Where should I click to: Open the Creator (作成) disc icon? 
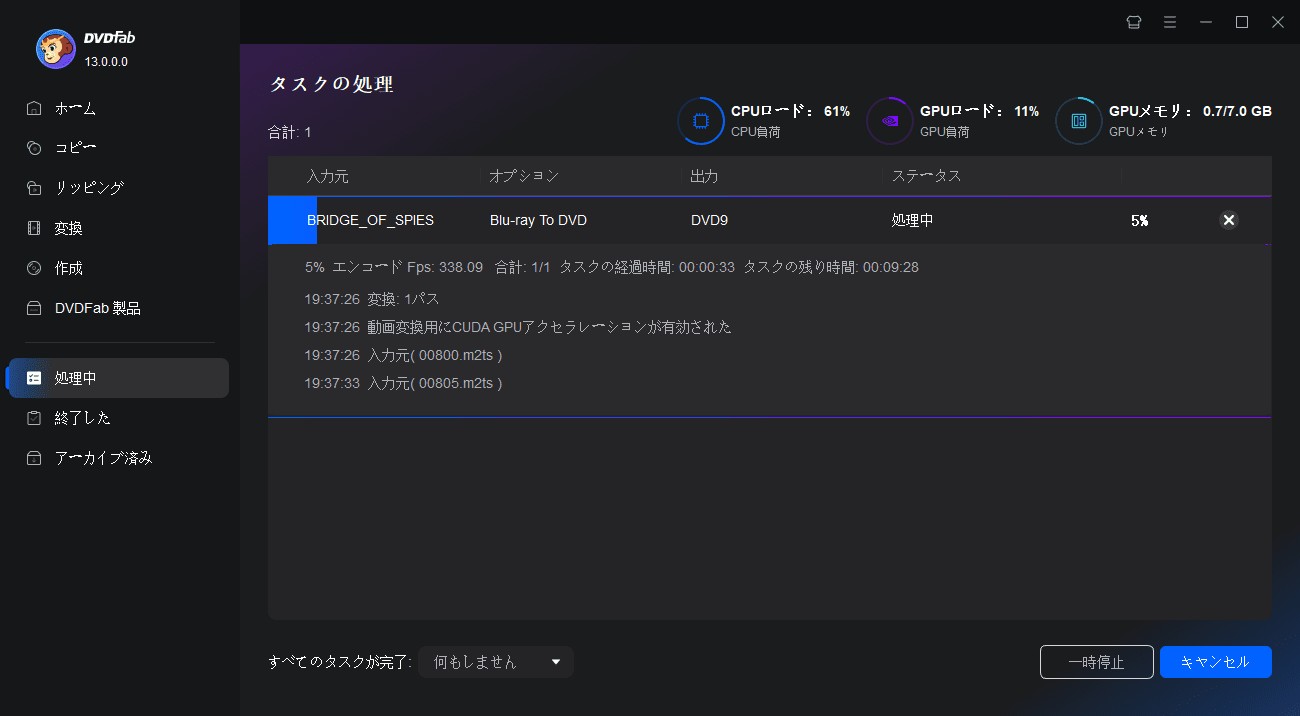(x=34, y=268)
